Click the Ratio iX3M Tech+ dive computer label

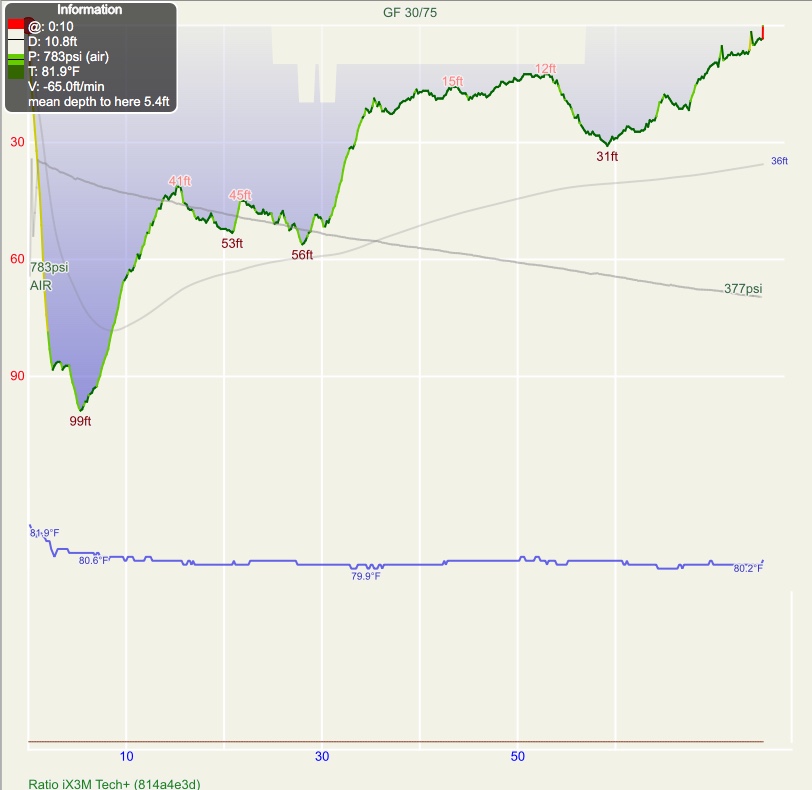point(114,784)
